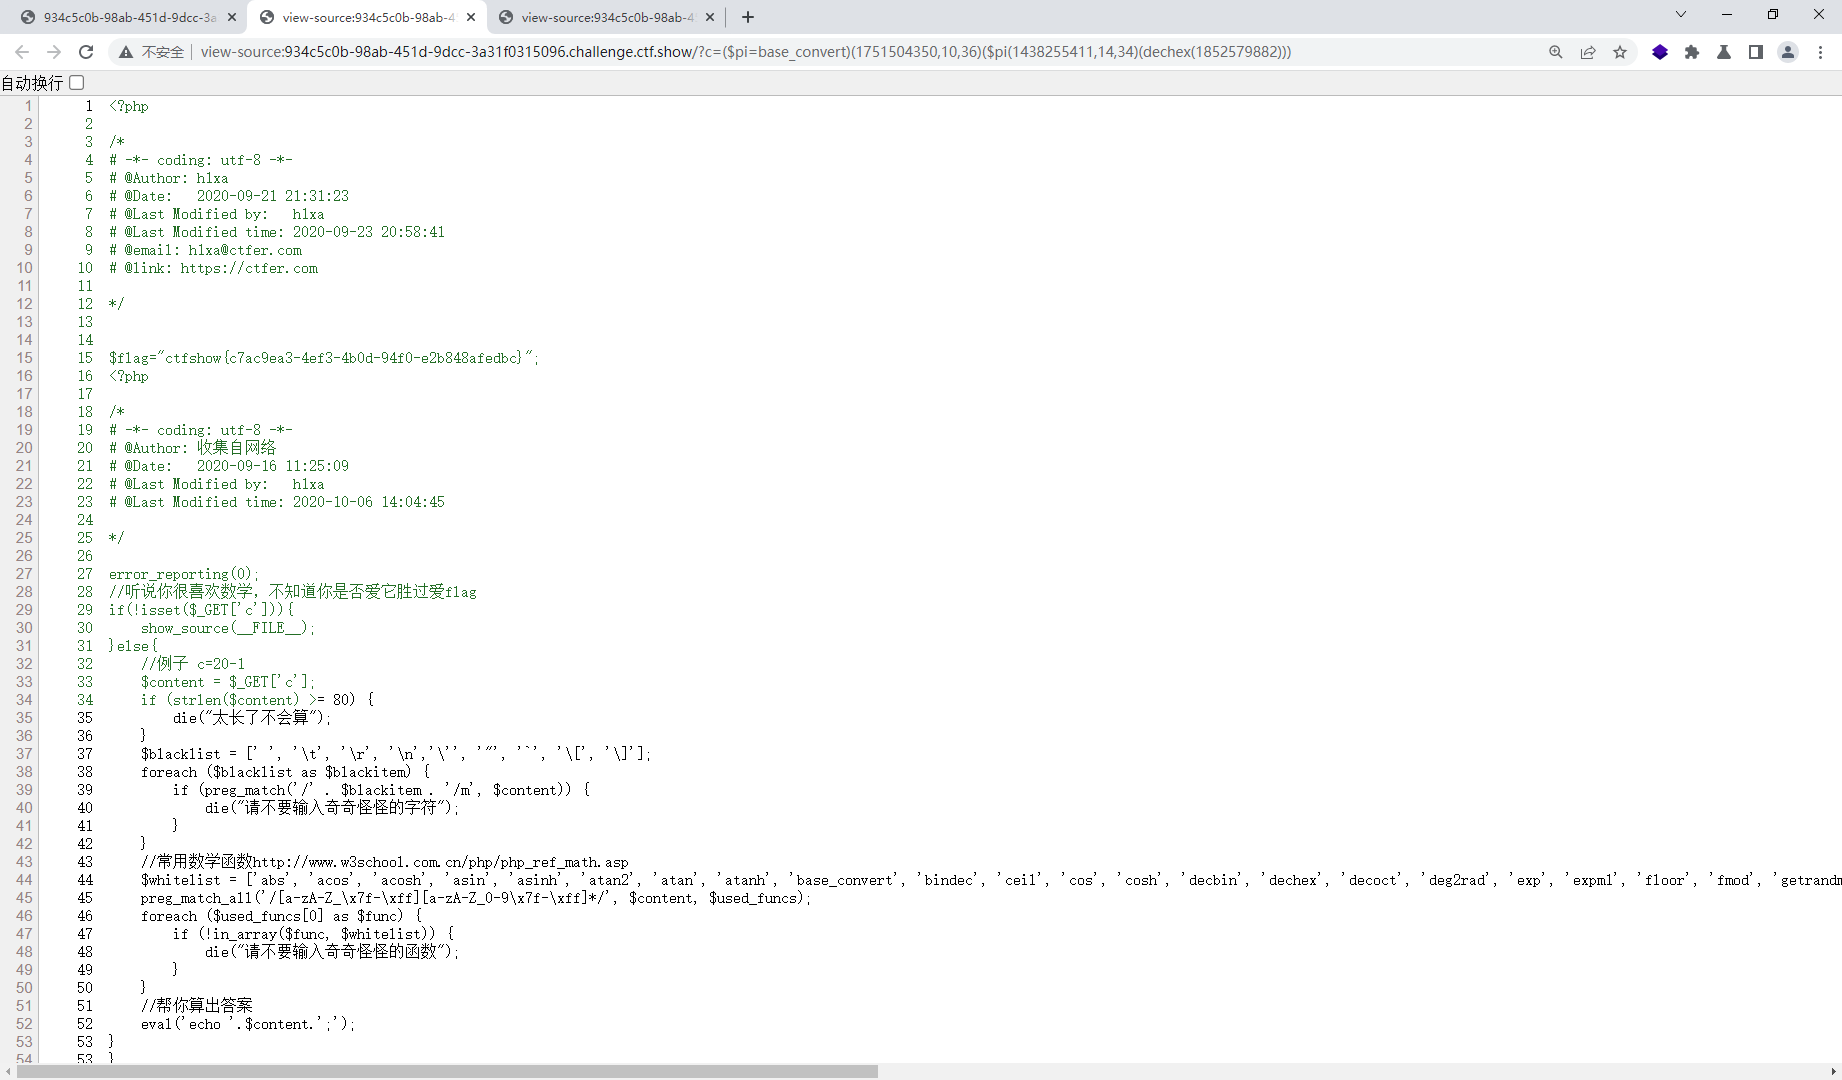Image resolution: width=1842 pixels, height=1080 pixels.
Task: Click the scrollbar right arrow
Action: [1833, 1072]
